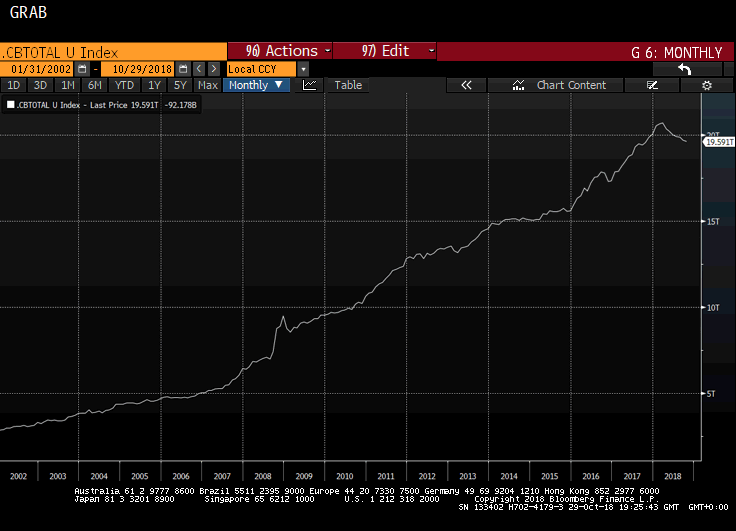Click the .CBTOTAL U Index security field
This screenshot has height=531, width=736.
[x=113, y=52]
